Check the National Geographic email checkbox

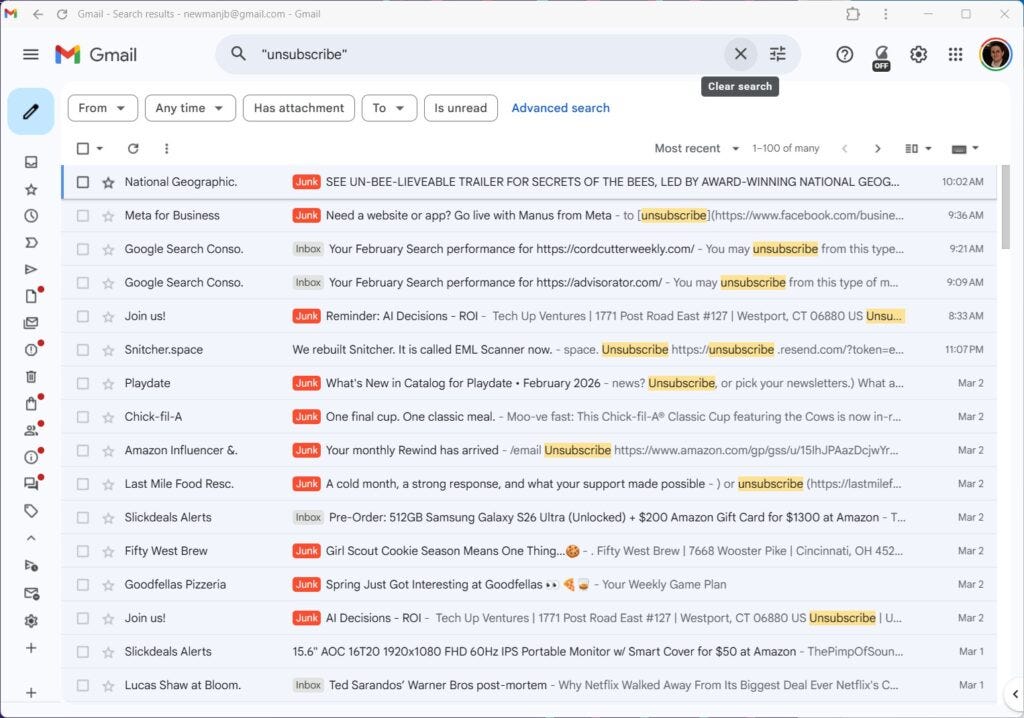[83, 182]
